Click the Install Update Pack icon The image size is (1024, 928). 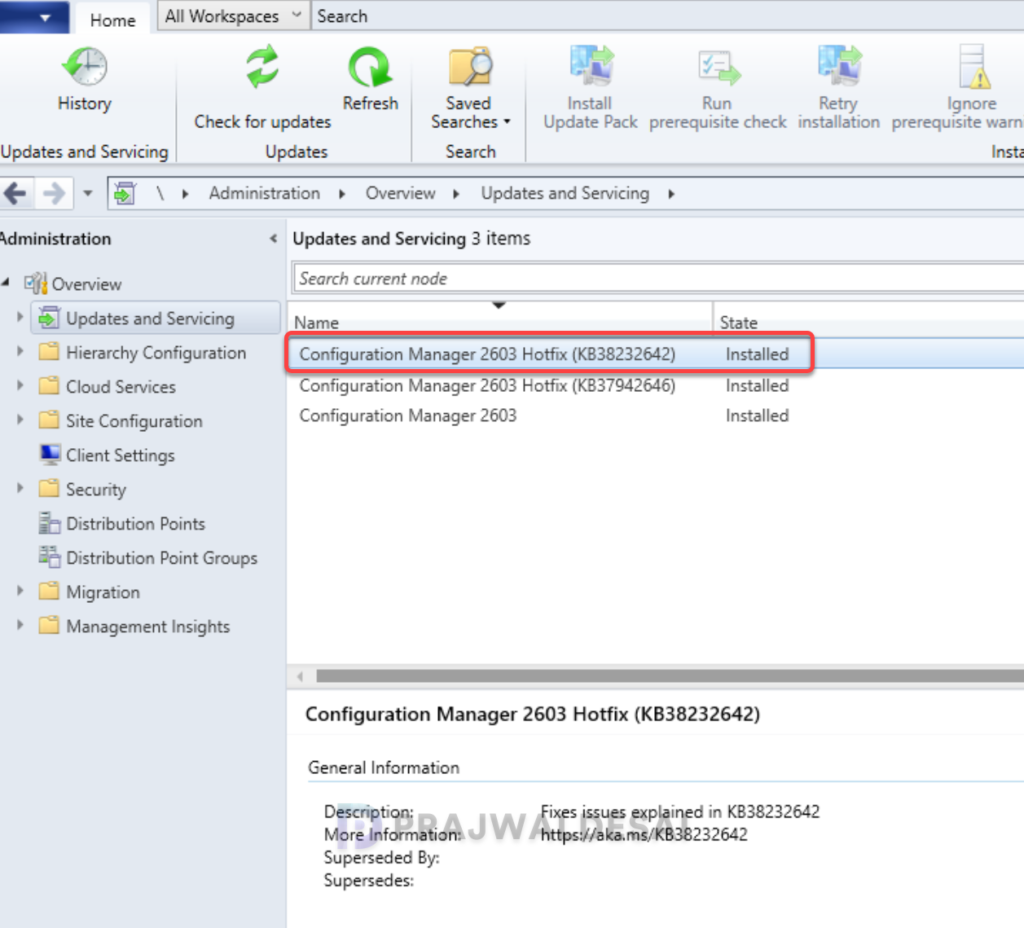591,66
